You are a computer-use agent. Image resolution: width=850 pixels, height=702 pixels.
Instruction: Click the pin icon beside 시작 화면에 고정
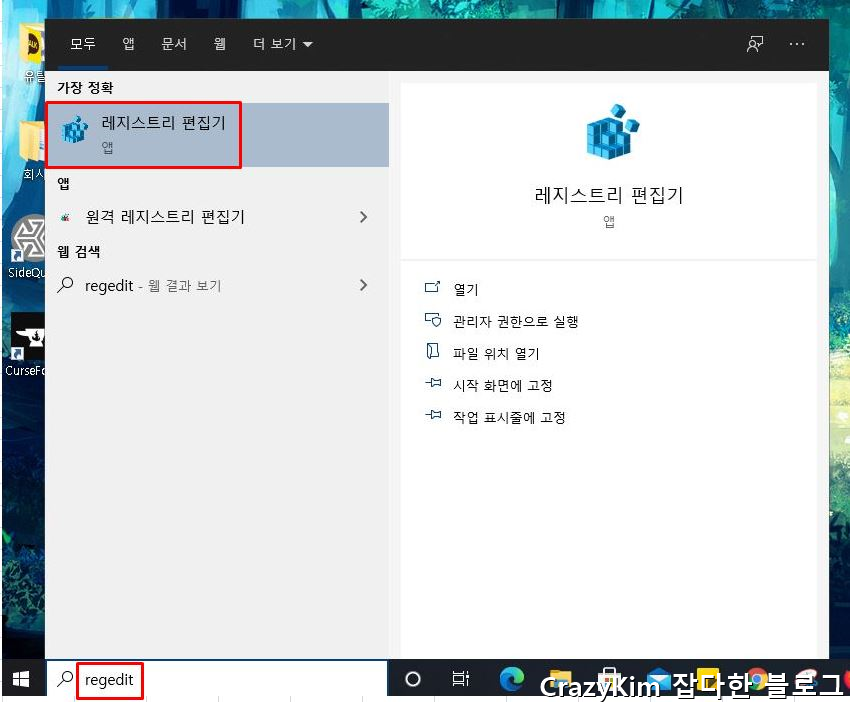433,383
